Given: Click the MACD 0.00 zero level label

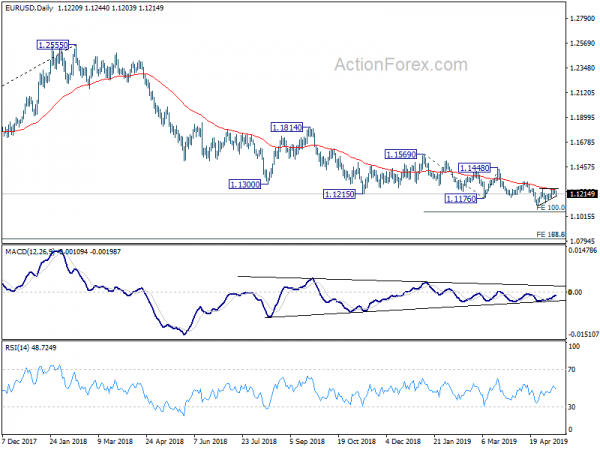Looking at the screenshot, I should pyautogui.click(x=575, y=292).
